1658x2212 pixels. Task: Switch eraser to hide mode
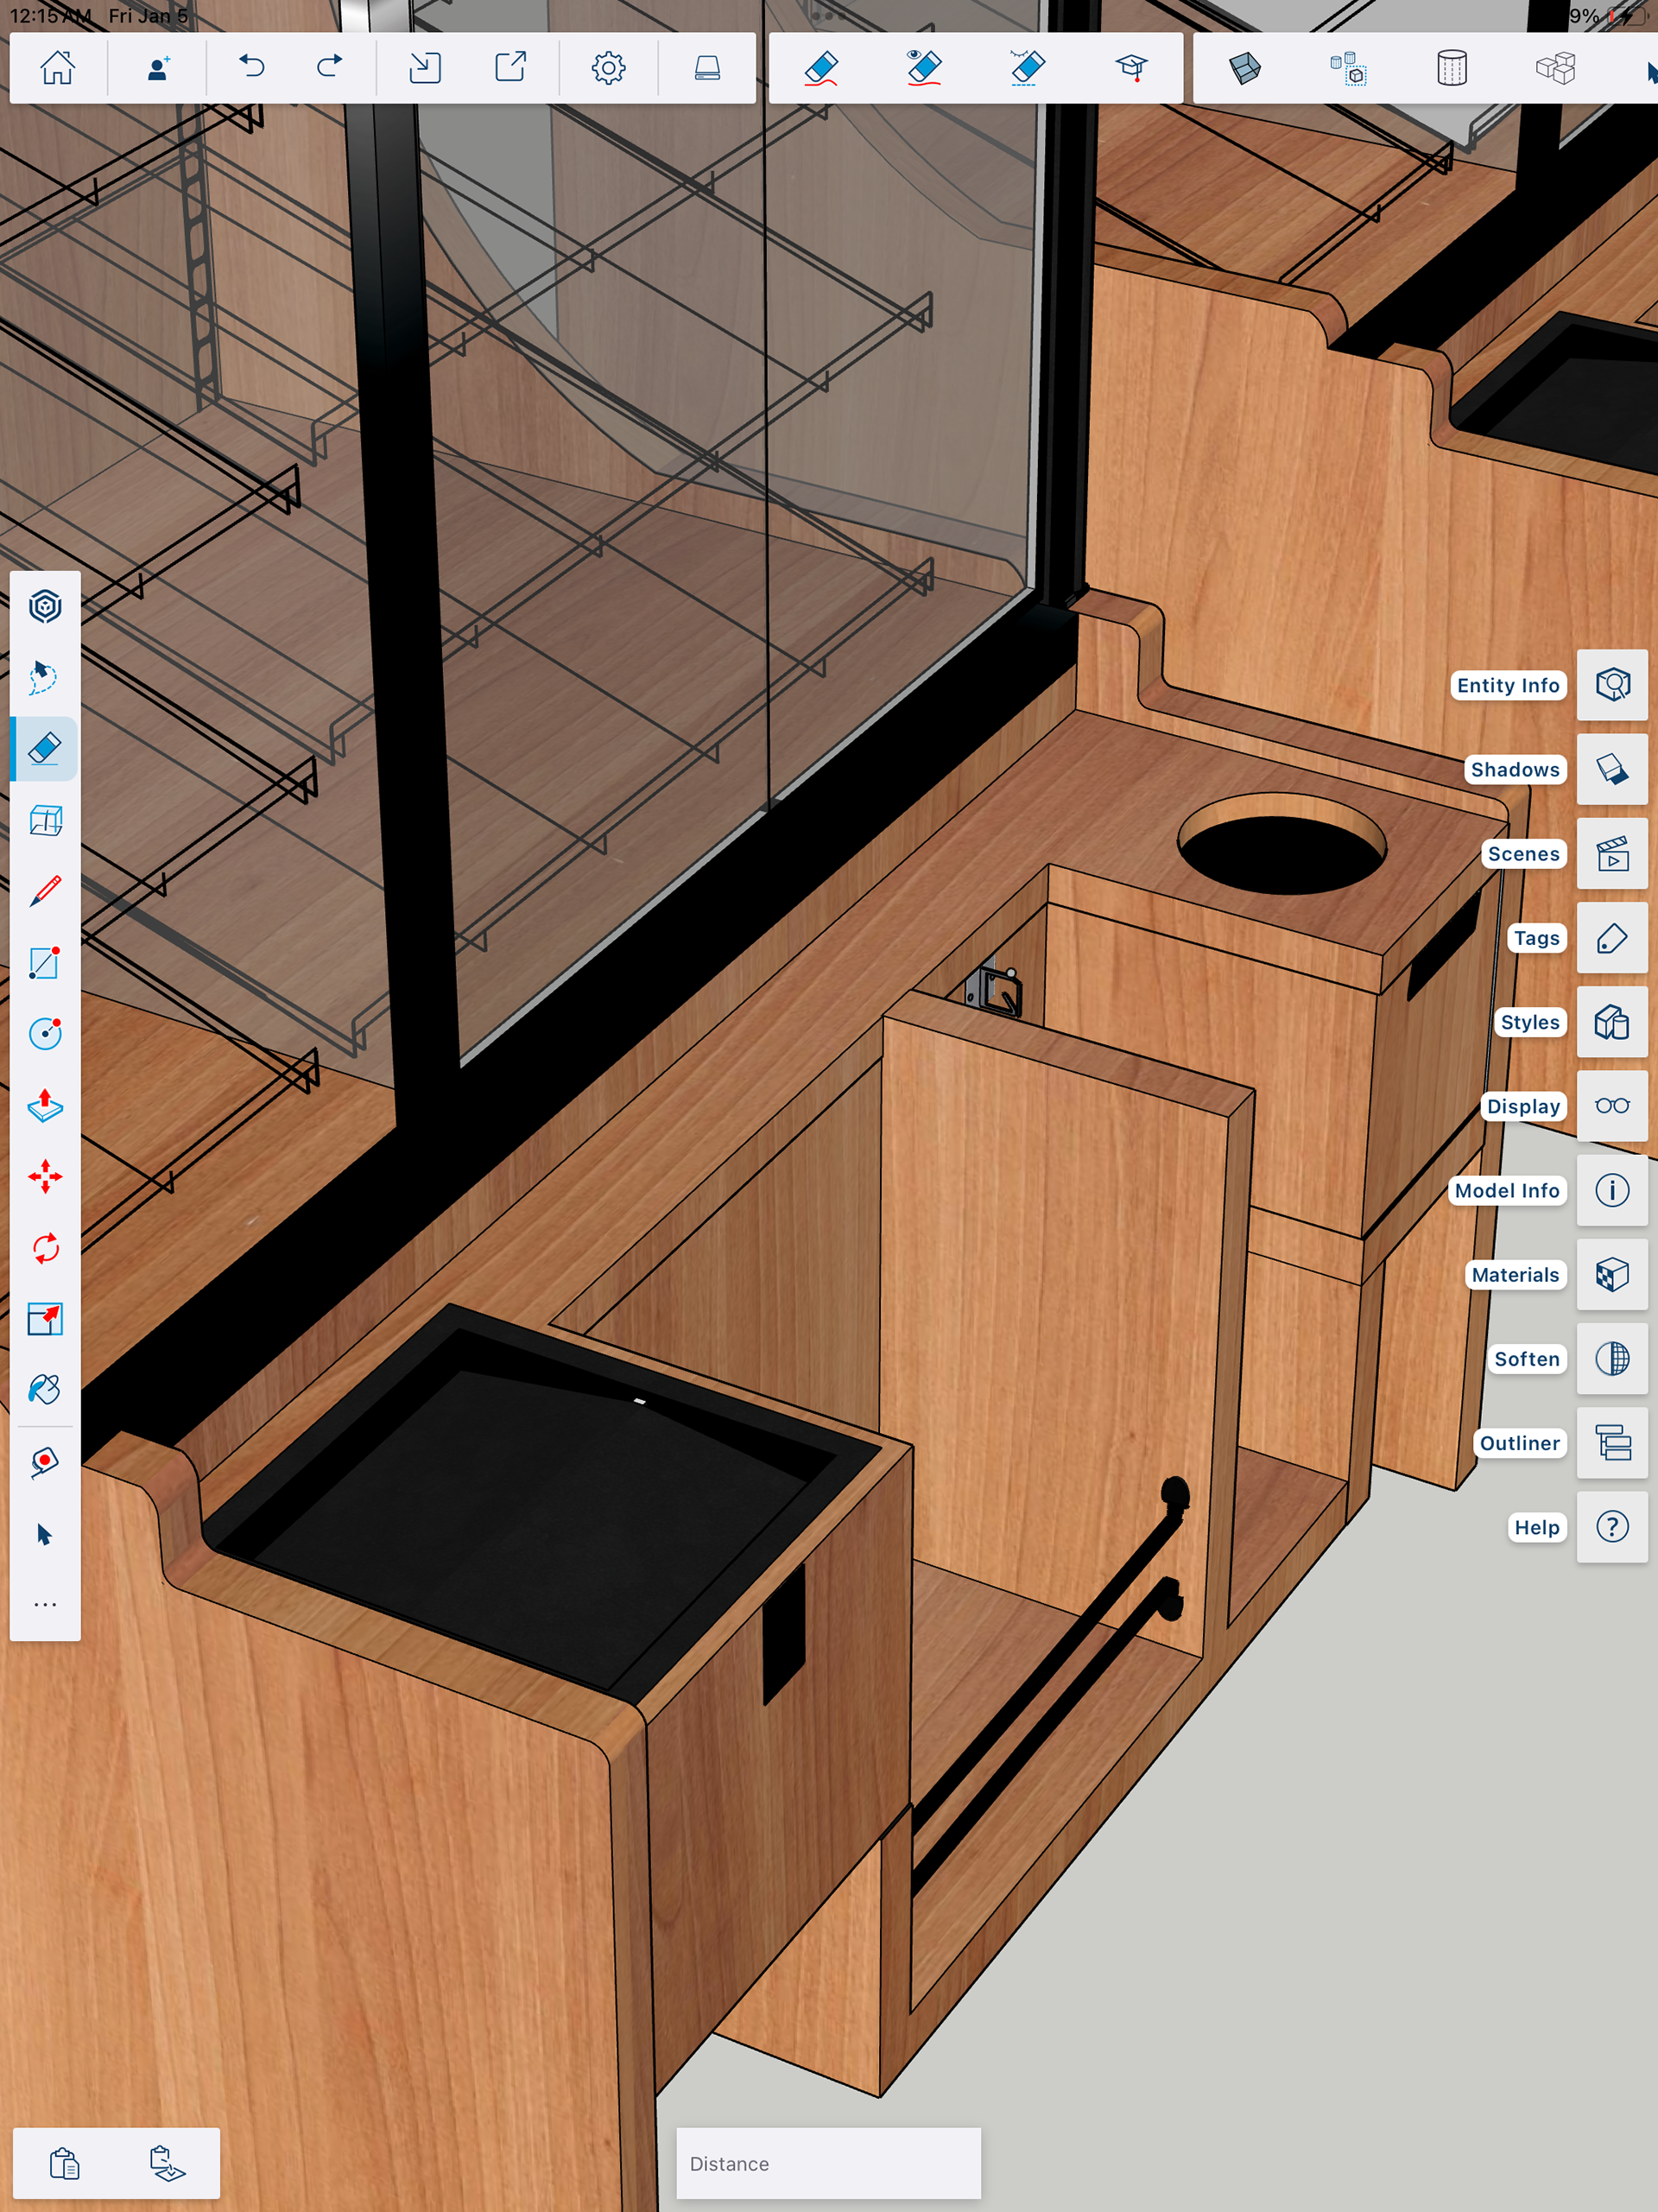click(924, 68)
